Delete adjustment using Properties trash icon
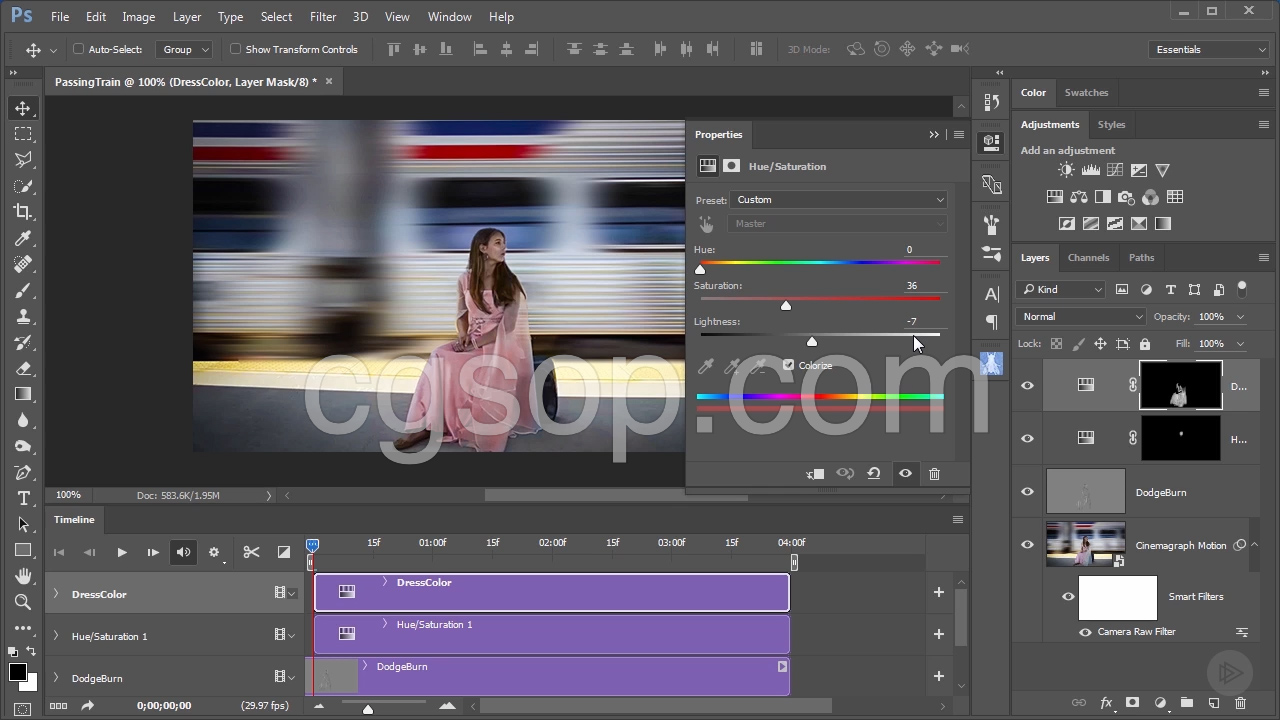The image size is (1280, 720). [x=934, y=474]
